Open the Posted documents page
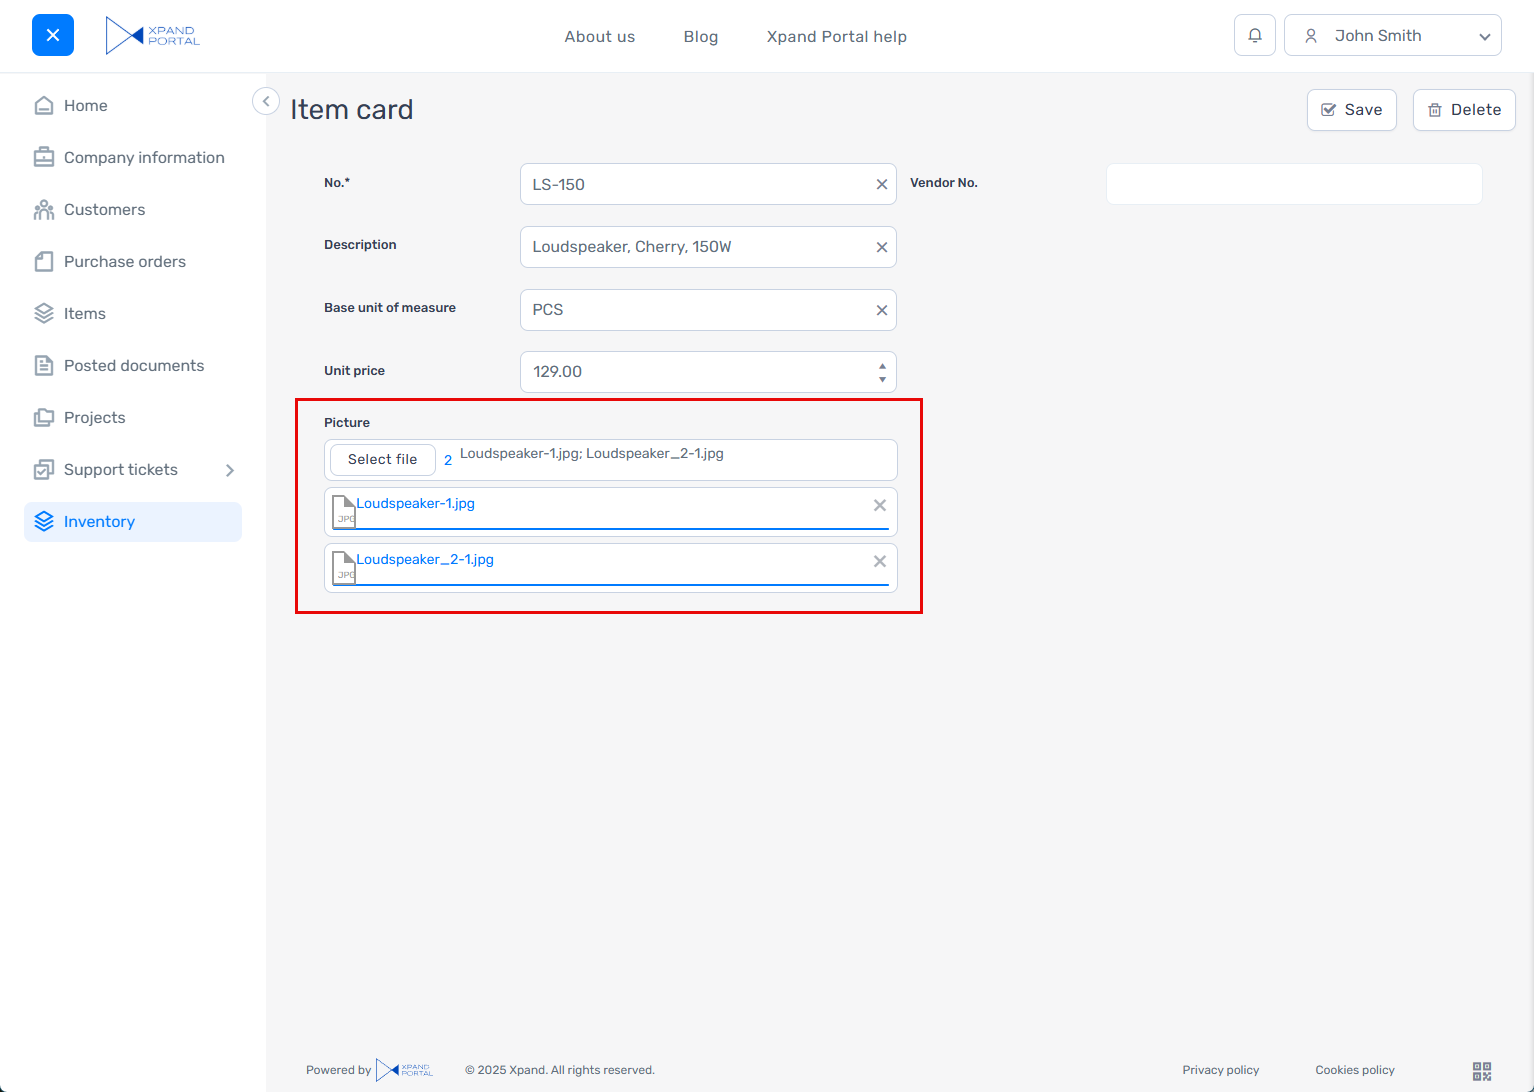Screen dimensions: 1534x1092 click(x=134, y=366)
